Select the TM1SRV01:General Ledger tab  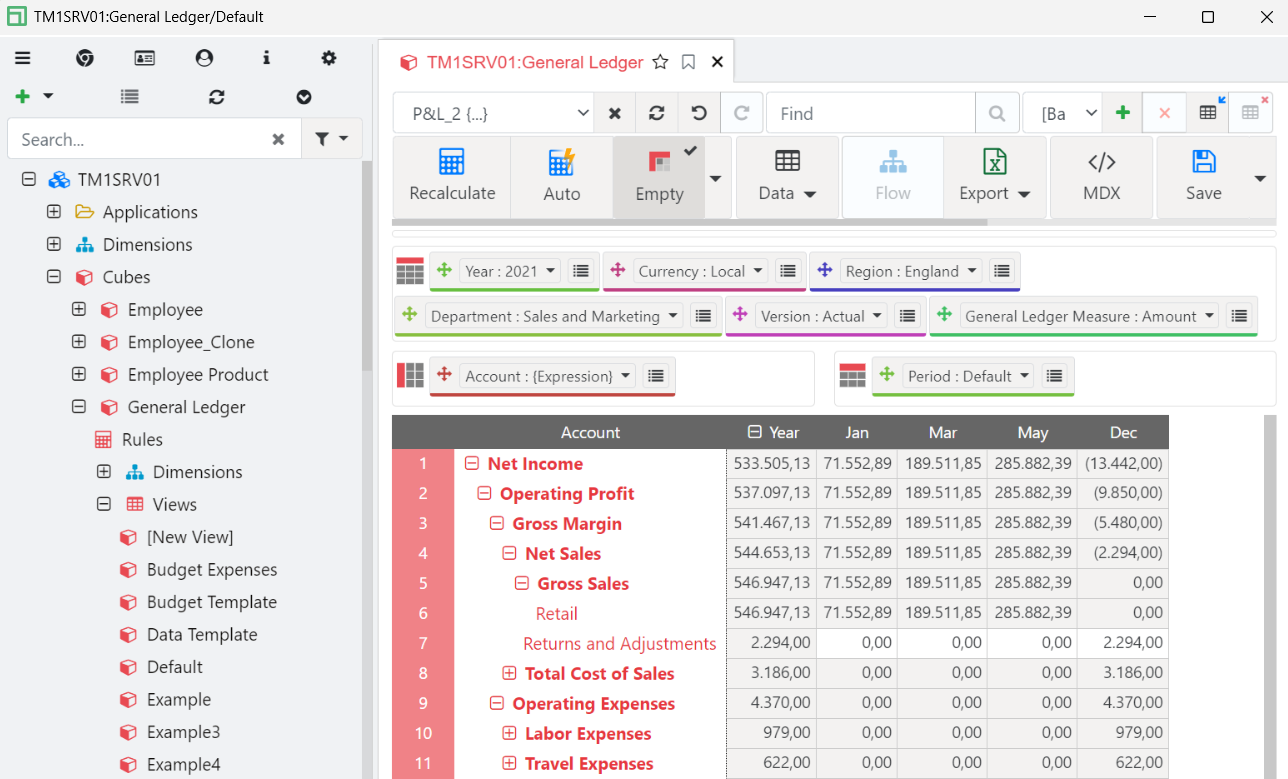click(534, 62)
